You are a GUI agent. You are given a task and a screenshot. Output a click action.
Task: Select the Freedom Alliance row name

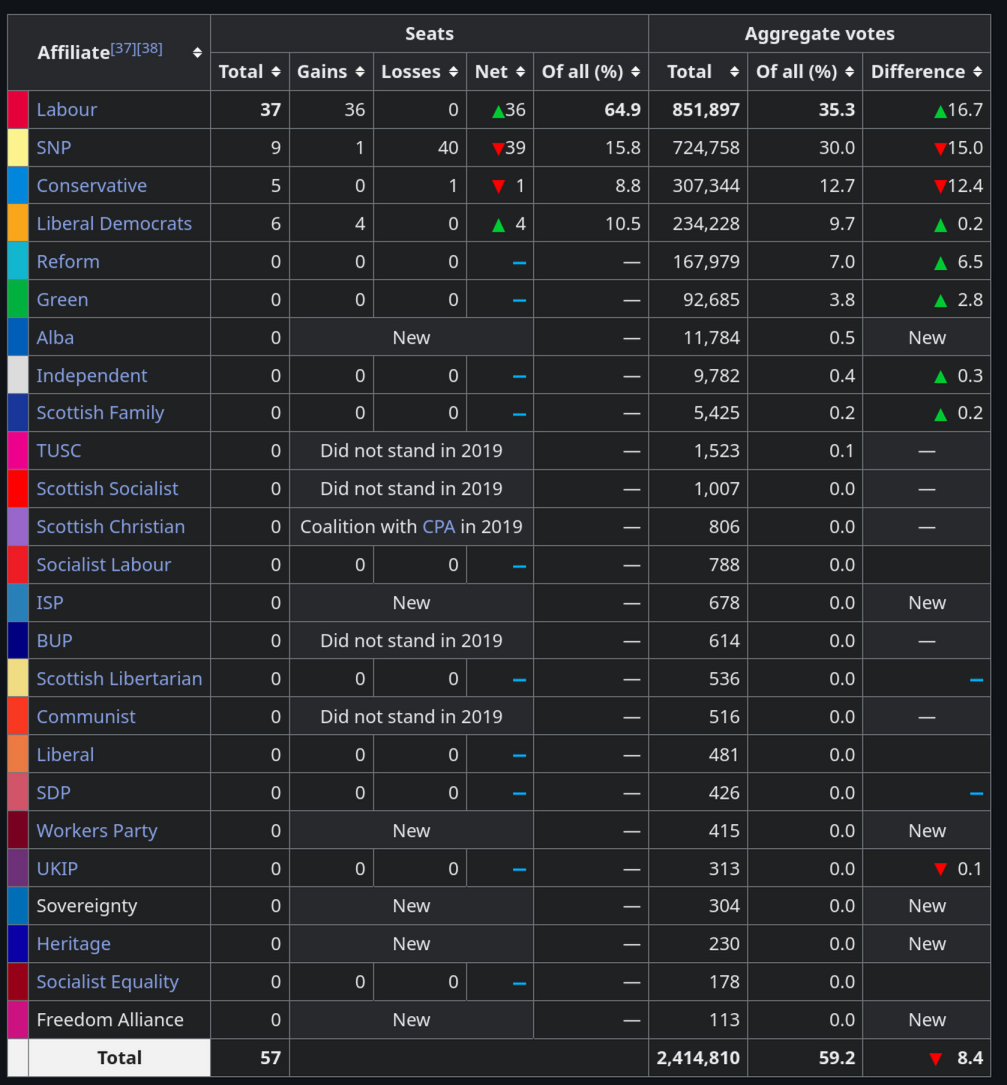point(110,1020)
